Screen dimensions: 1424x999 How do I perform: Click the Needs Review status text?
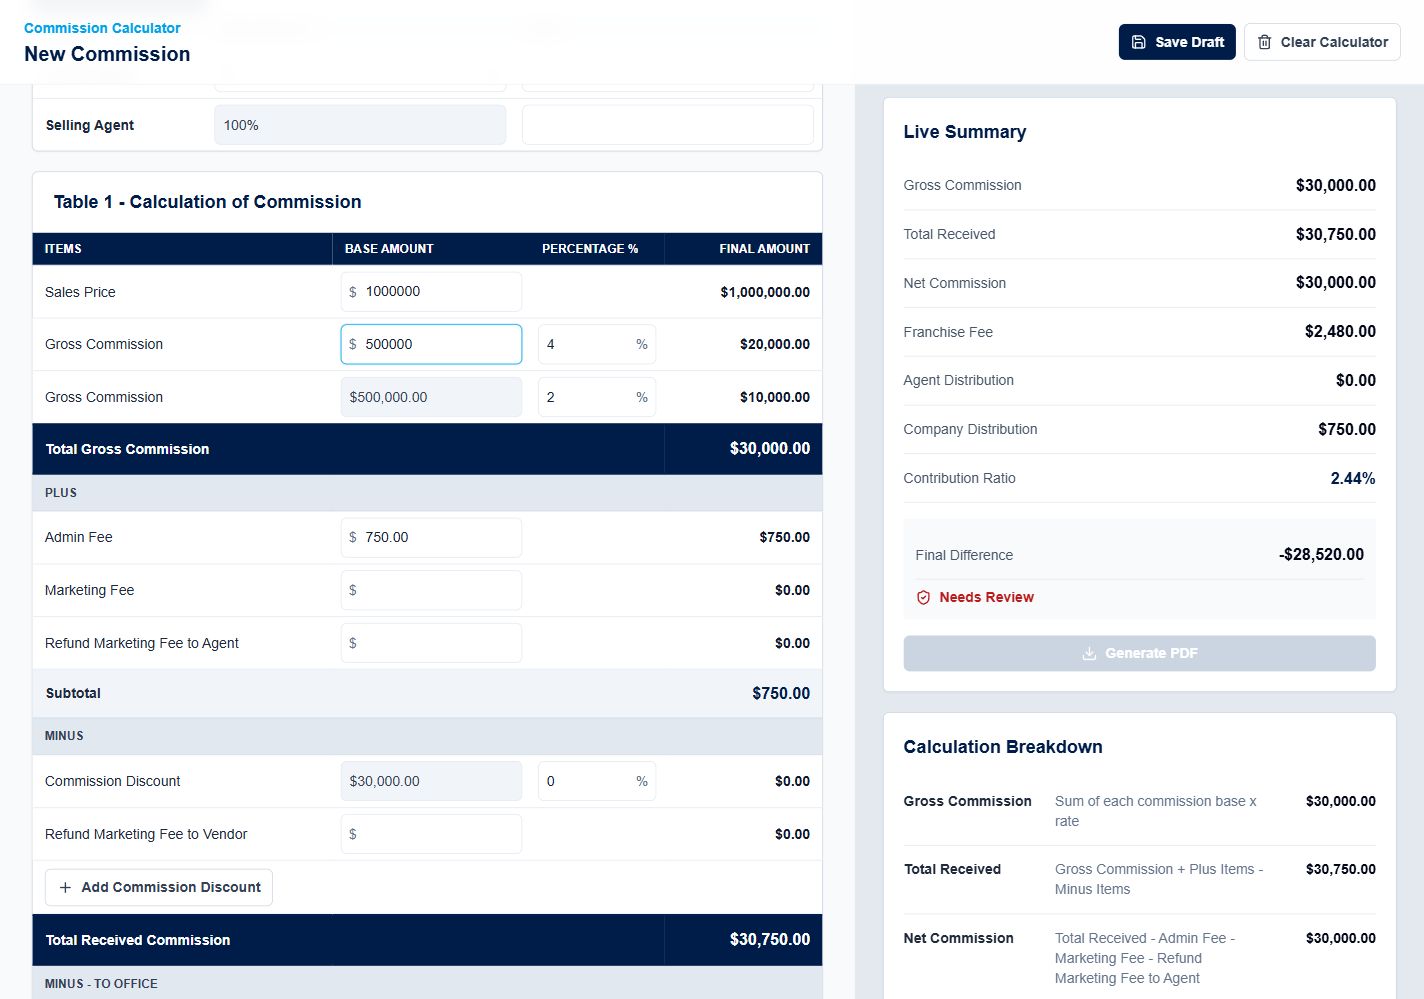click(986, 597)
